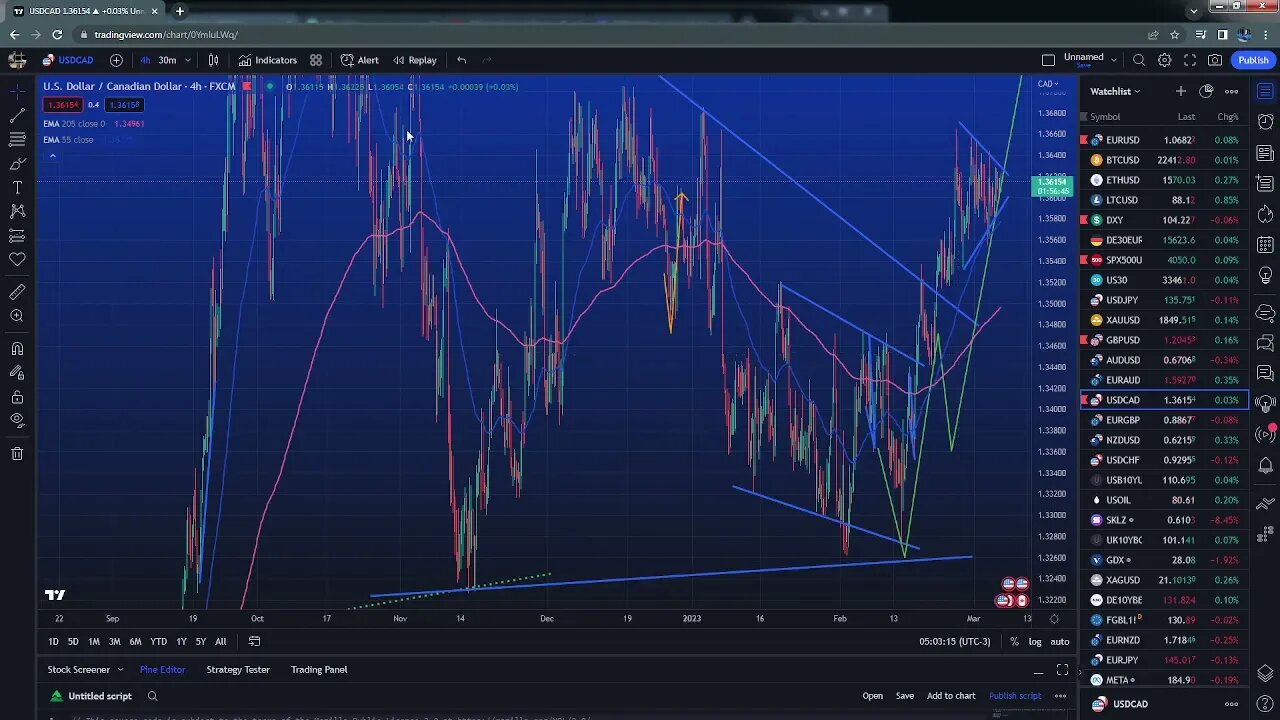1280x720 pixels.
Task: Click the Publish script link
Action: (1015, 695)
